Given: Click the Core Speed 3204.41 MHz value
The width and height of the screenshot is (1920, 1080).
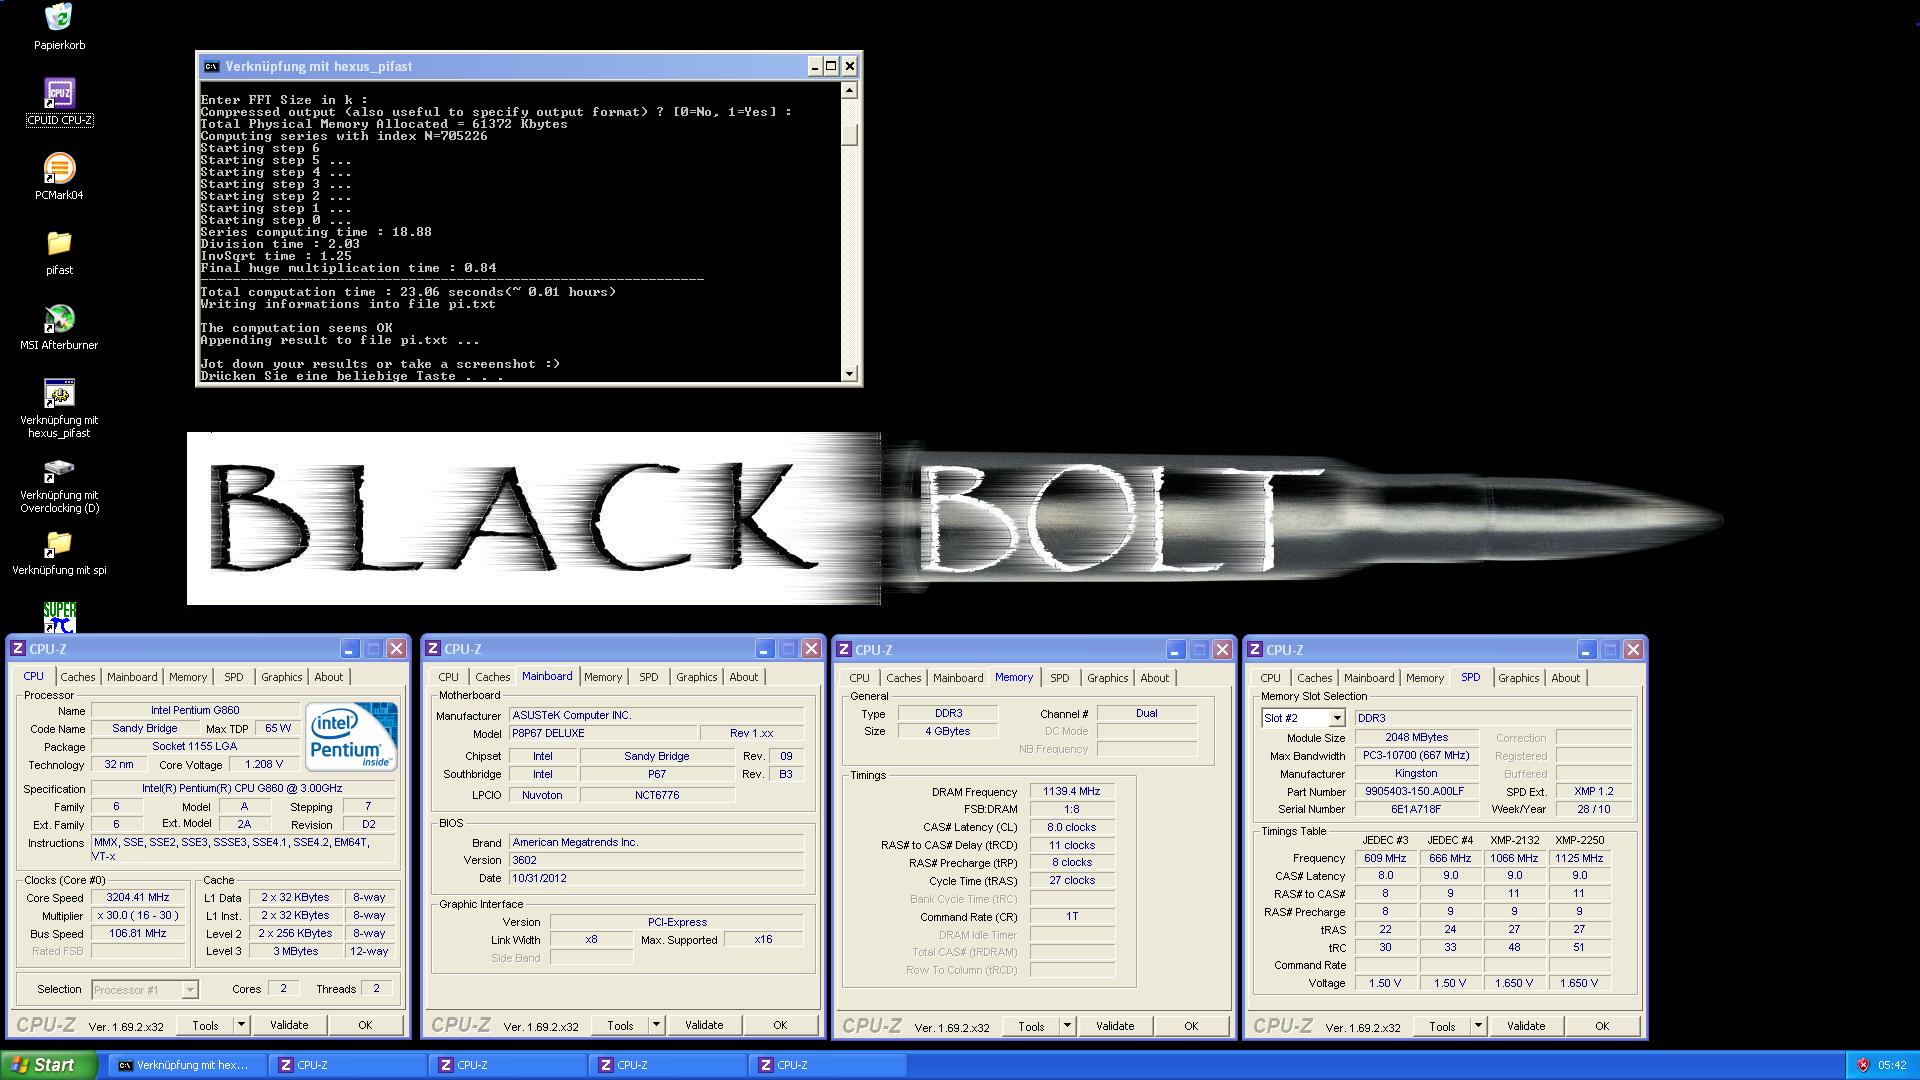Looking at the screenshot, I should [x=138, y=898].
